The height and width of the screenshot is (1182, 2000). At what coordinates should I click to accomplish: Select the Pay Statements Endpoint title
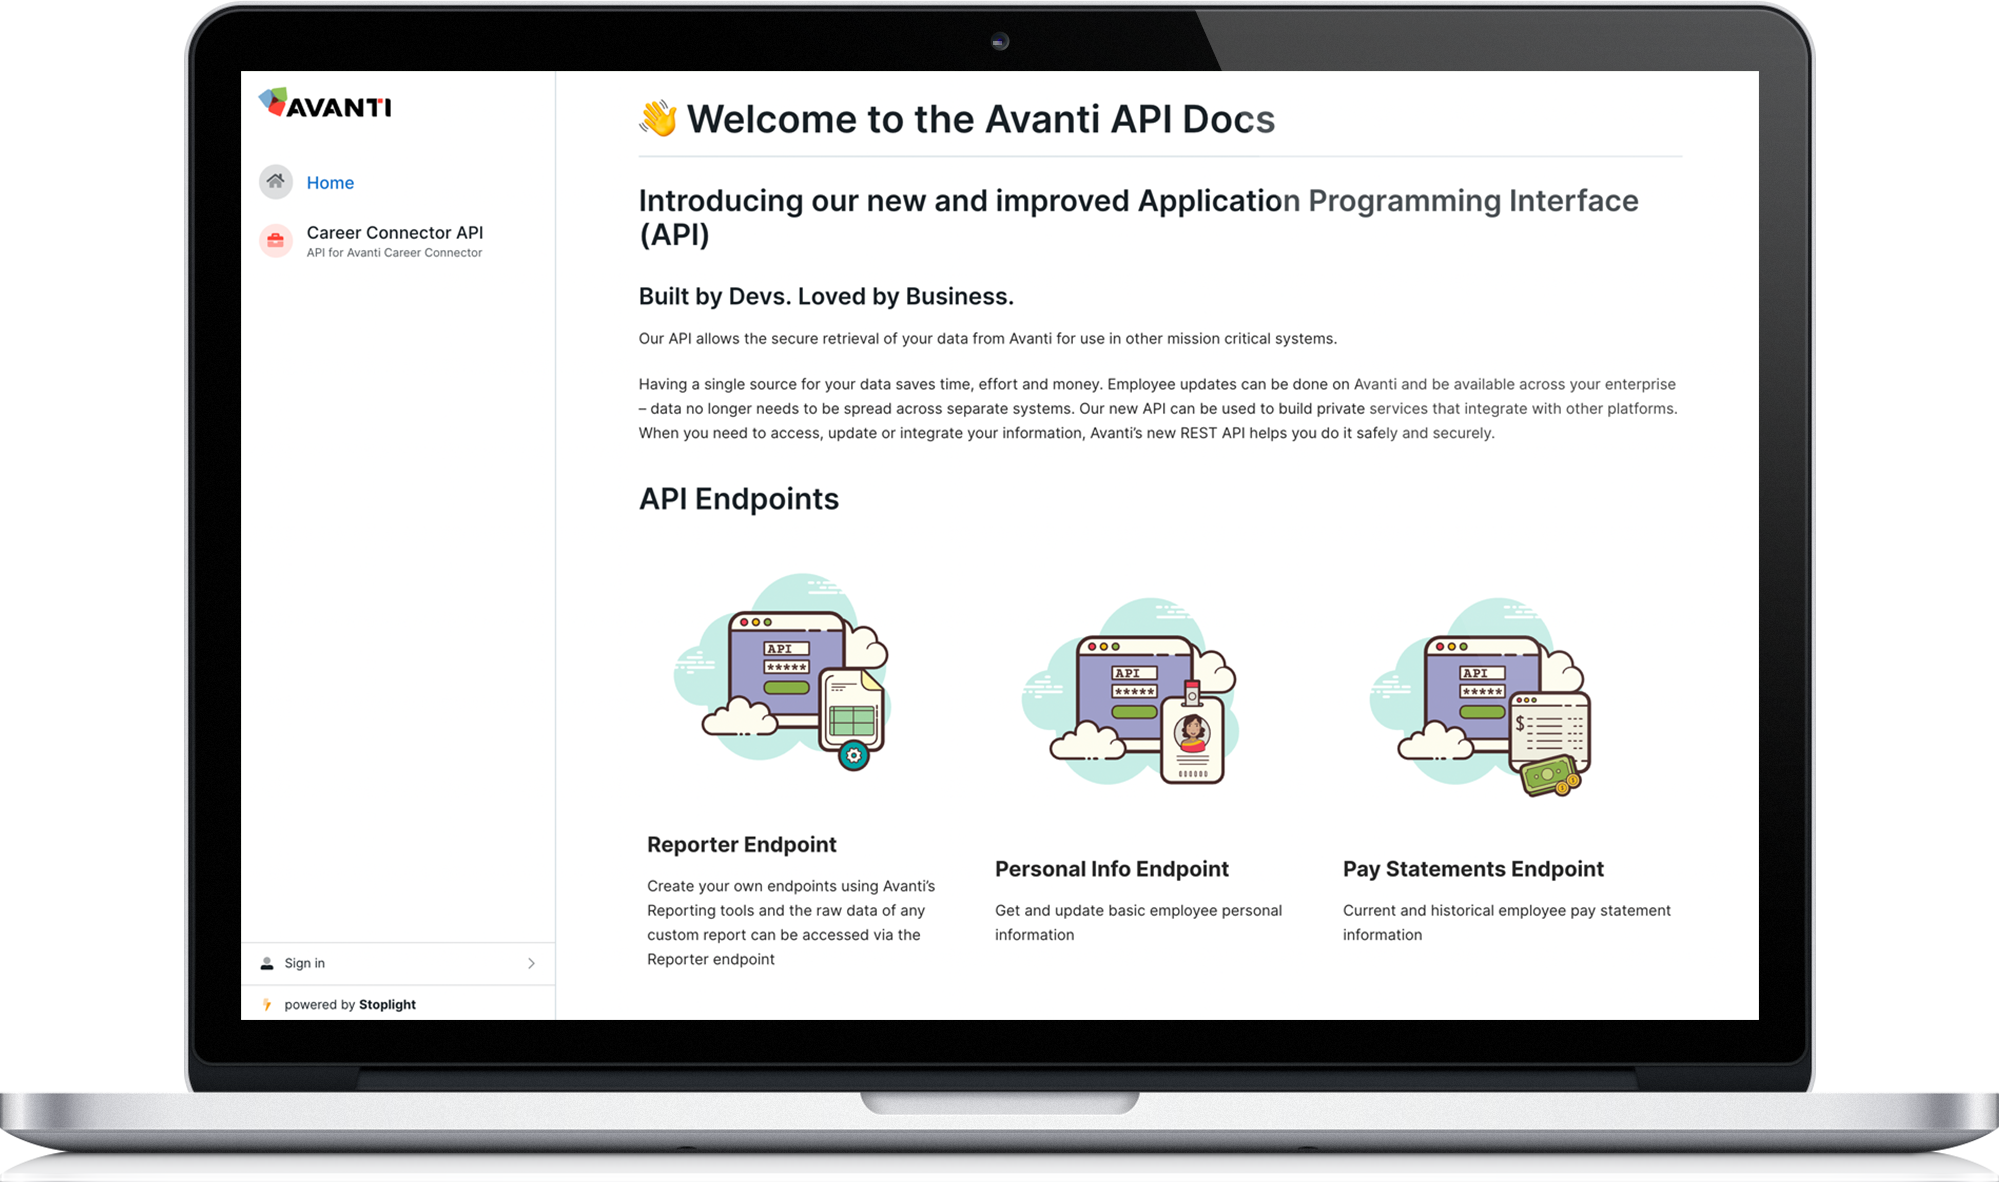point(1473,869)
